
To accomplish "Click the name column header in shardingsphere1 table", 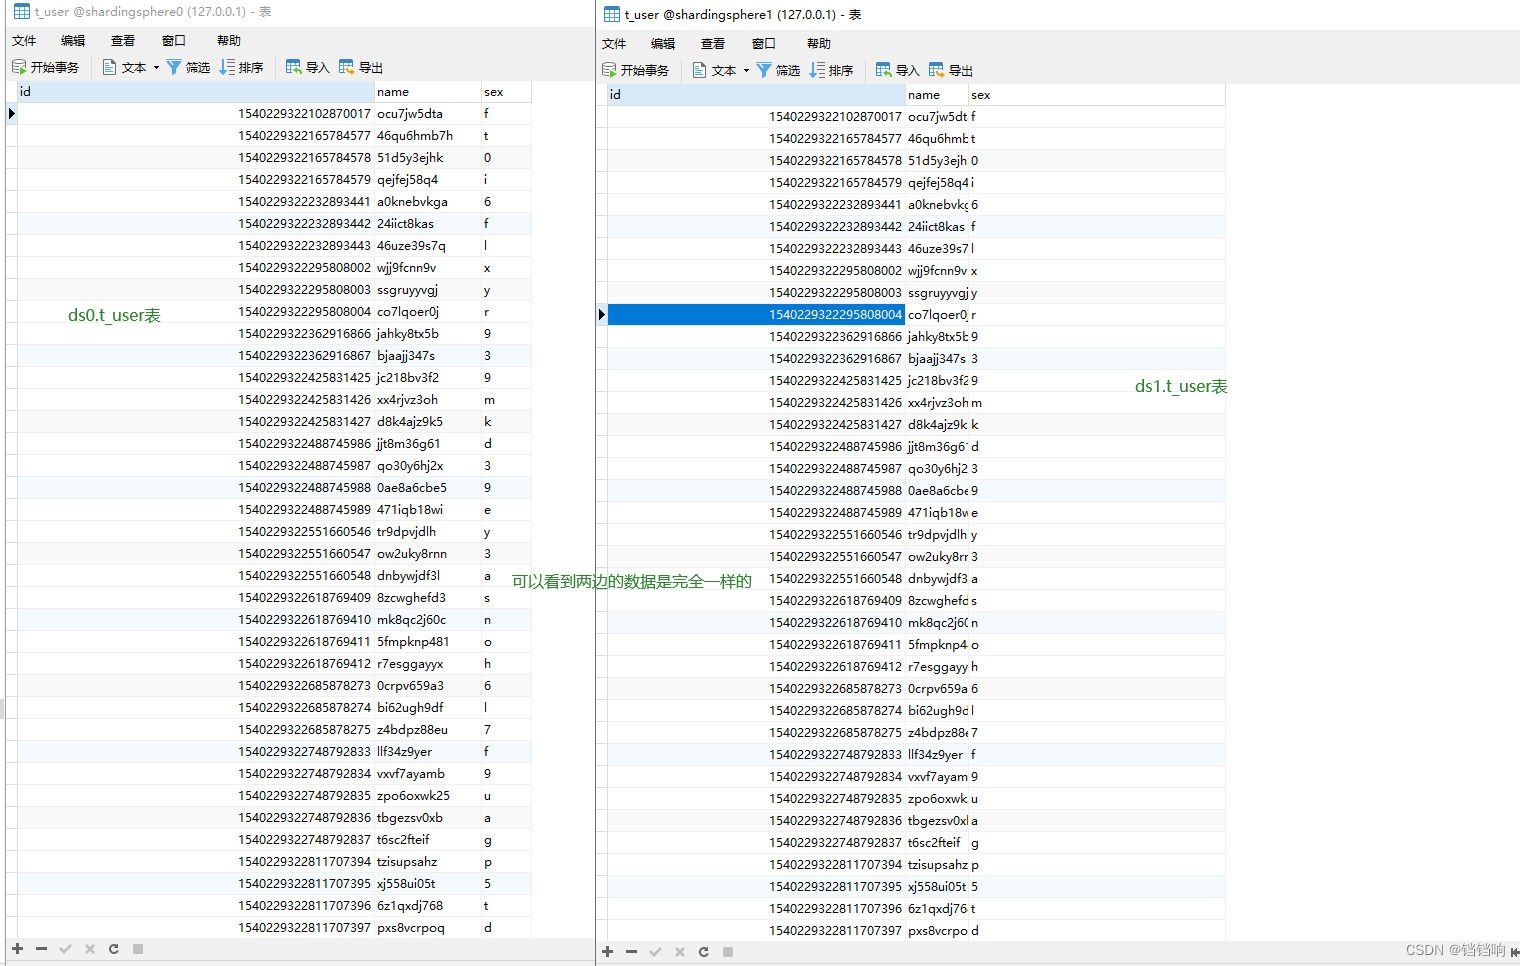I will tap(937, 95).
